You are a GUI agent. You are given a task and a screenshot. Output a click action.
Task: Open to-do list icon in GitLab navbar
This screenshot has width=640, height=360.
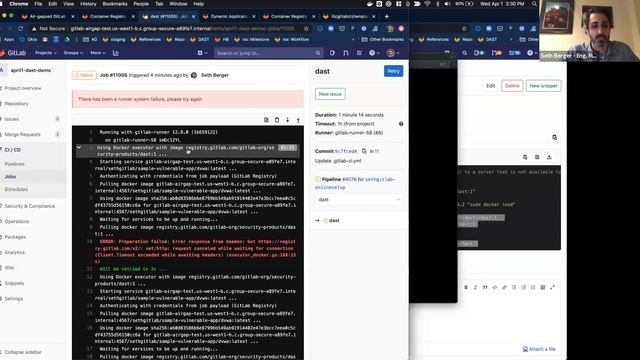coord(359,53)
